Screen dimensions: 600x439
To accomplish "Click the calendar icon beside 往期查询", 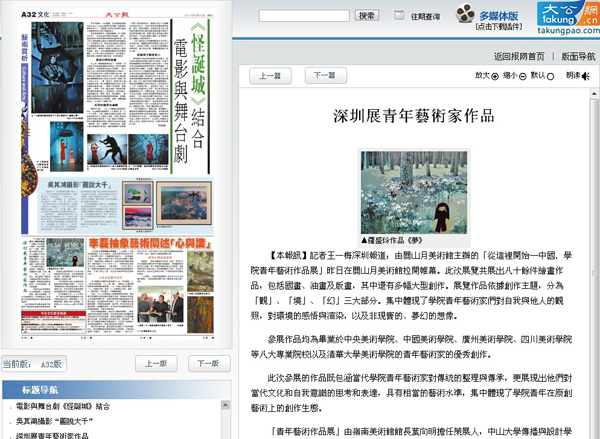I will pyautogui.click(x=399, y=15).
